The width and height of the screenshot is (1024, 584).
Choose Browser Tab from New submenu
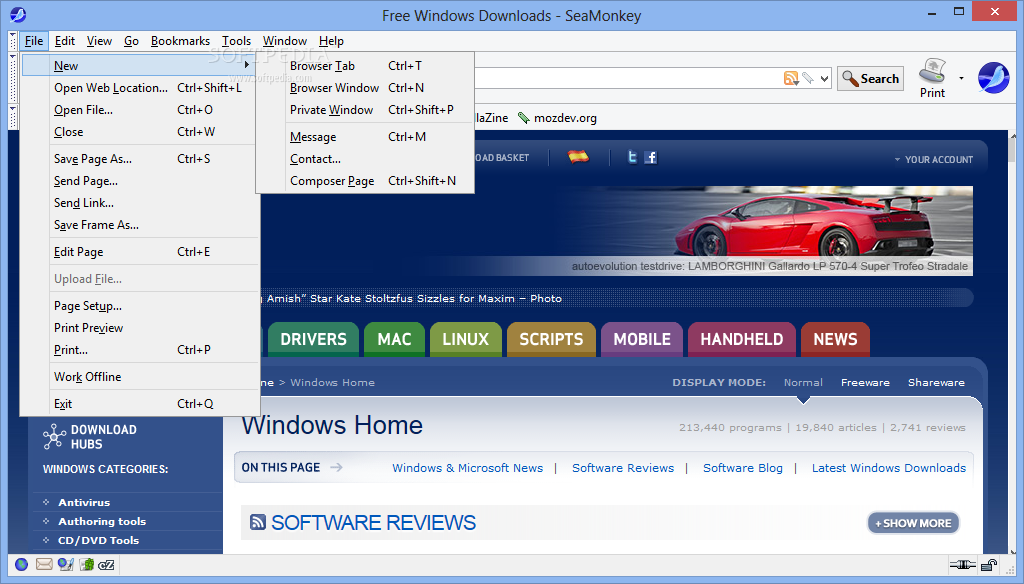(x=365, y=65)
